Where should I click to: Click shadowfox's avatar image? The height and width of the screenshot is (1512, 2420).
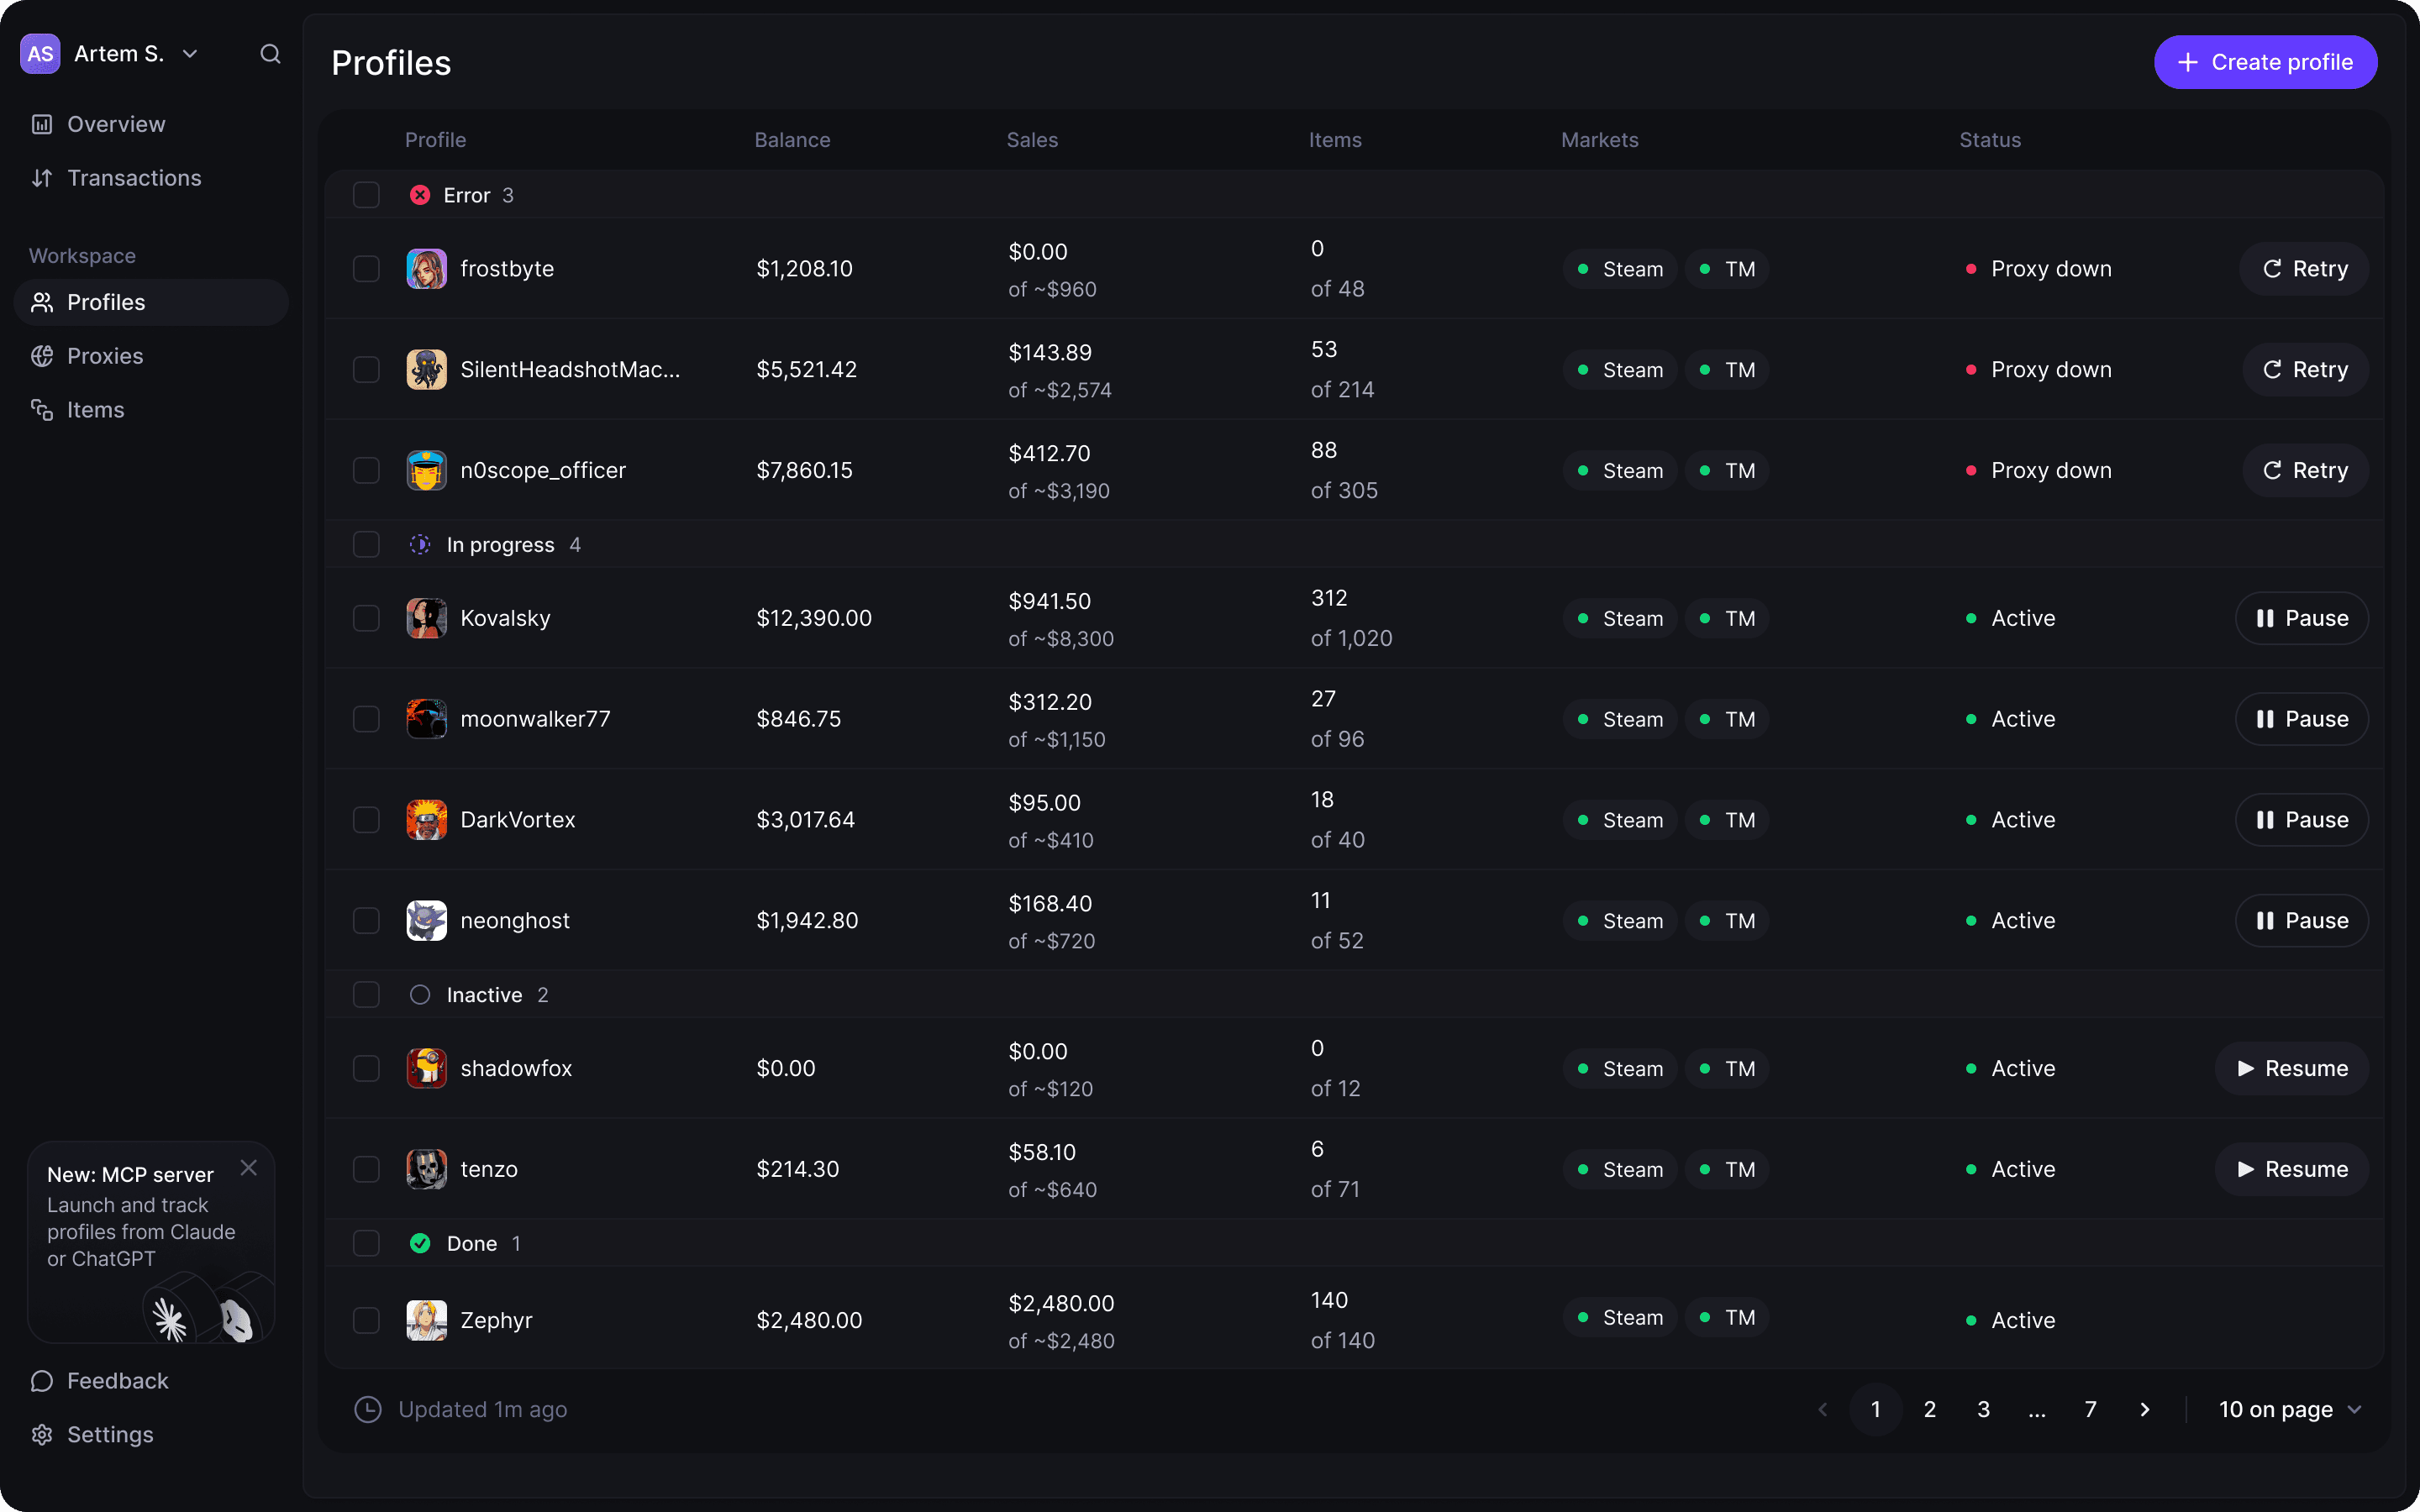coord(426,1069)
